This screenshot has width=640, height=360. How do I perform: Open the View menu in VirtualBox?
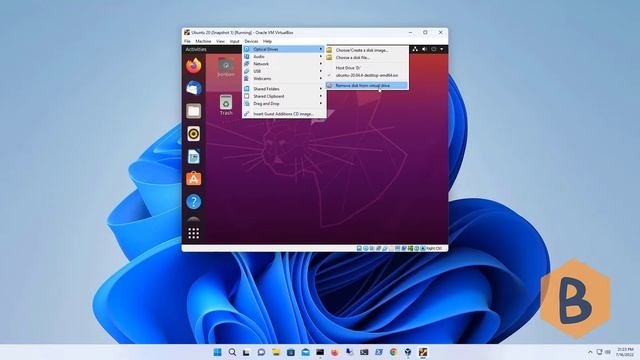pos(220,41)
